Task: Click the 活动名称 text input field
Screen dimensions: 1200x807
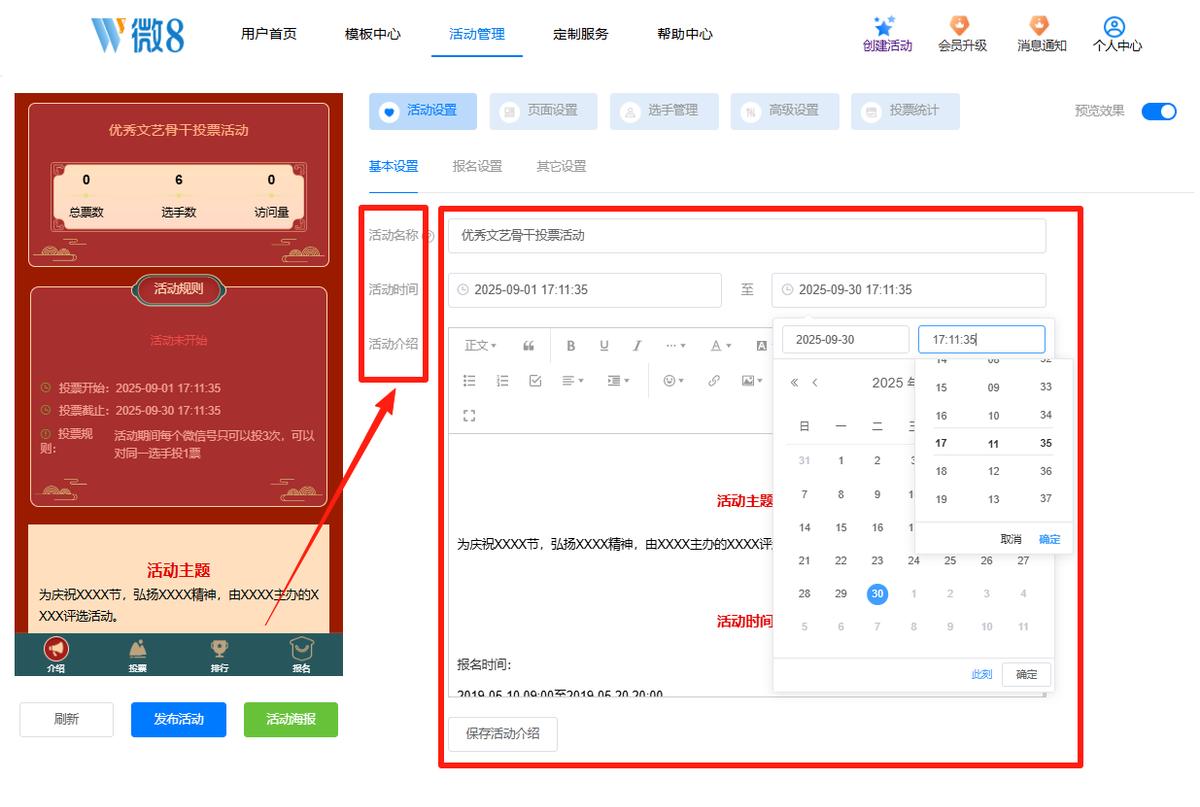Action: point(746,236)
